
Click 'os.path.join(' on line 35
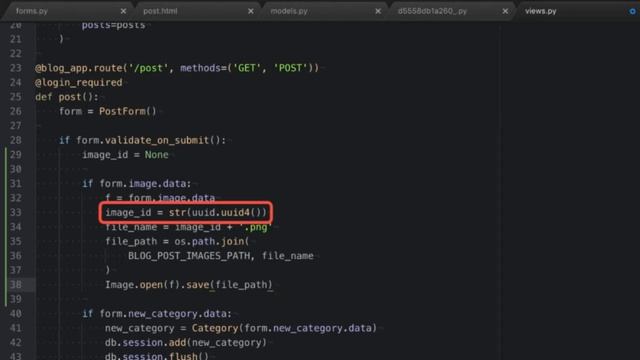coord(211,242)
